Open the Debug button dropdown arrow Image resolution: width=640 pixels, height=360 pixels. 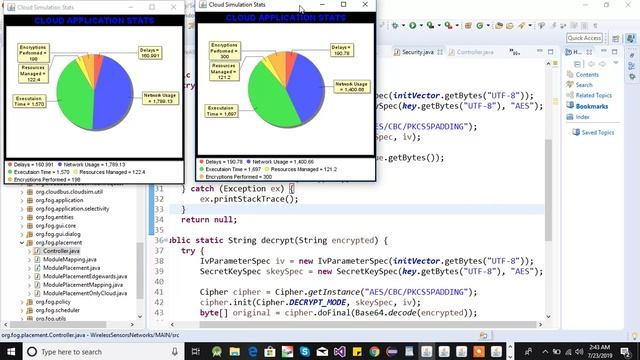coord(403,25)
